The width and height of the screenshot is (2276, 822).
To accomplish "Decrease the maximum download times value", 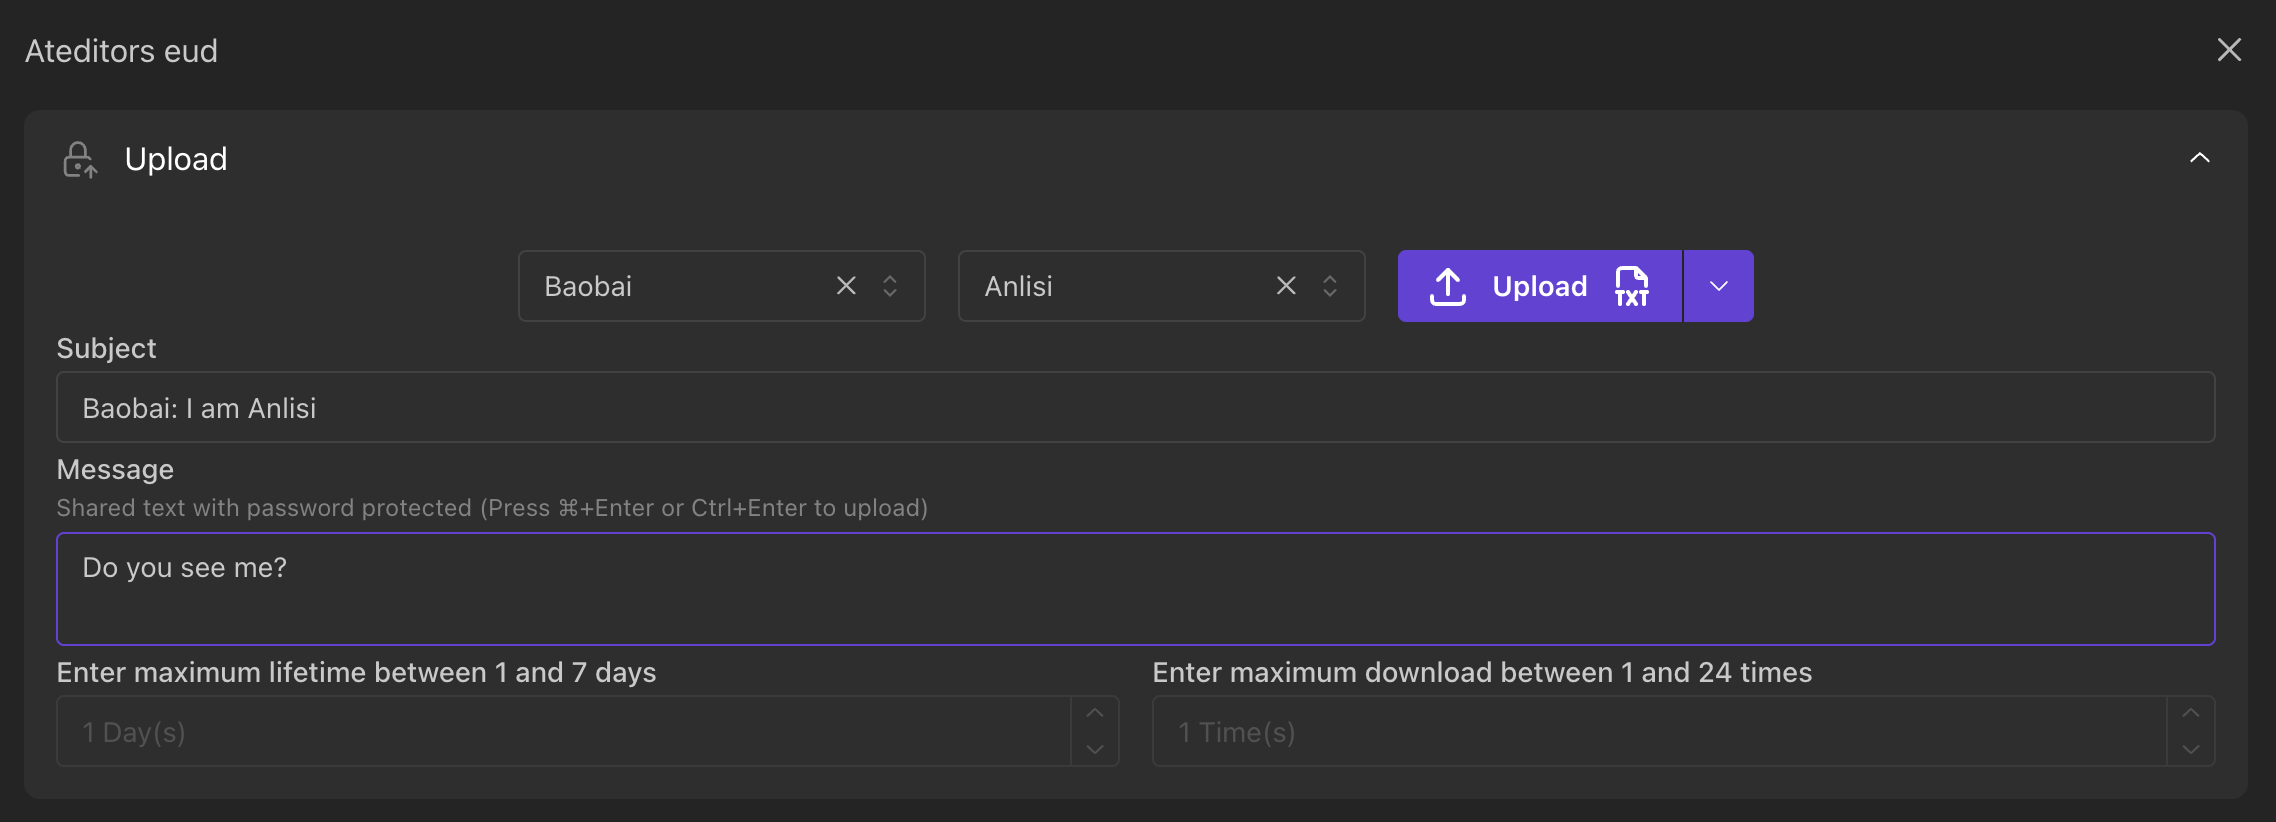I will tap(2190, 749).
